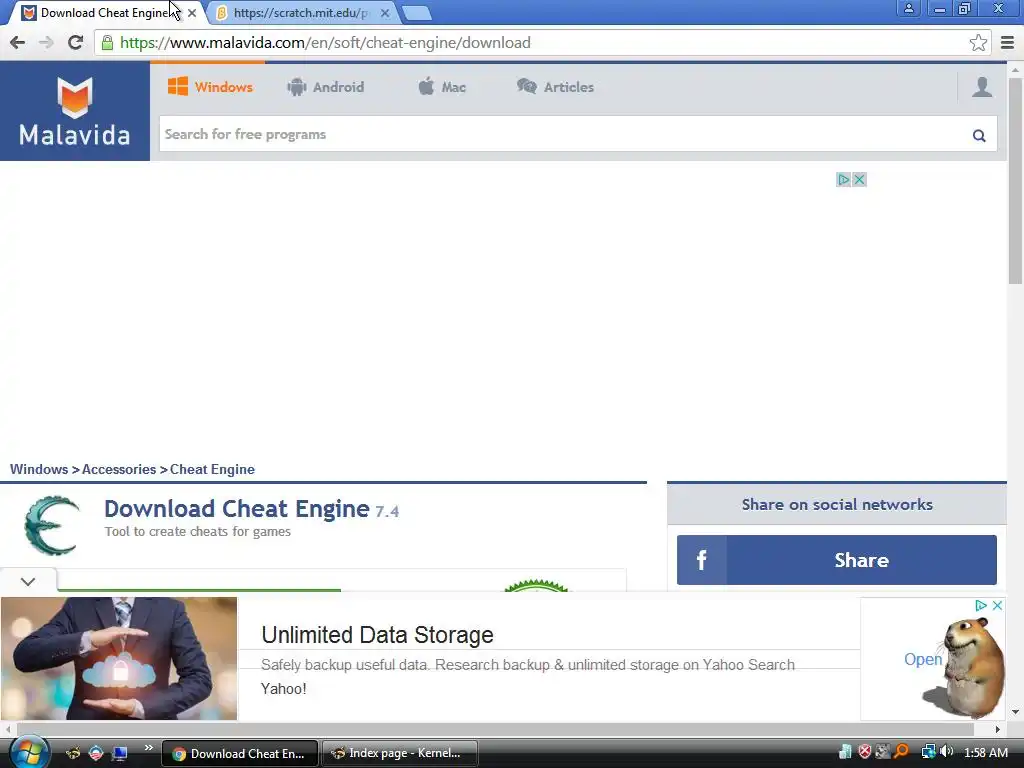Go back with the browser back arrow

coord(18,43)
